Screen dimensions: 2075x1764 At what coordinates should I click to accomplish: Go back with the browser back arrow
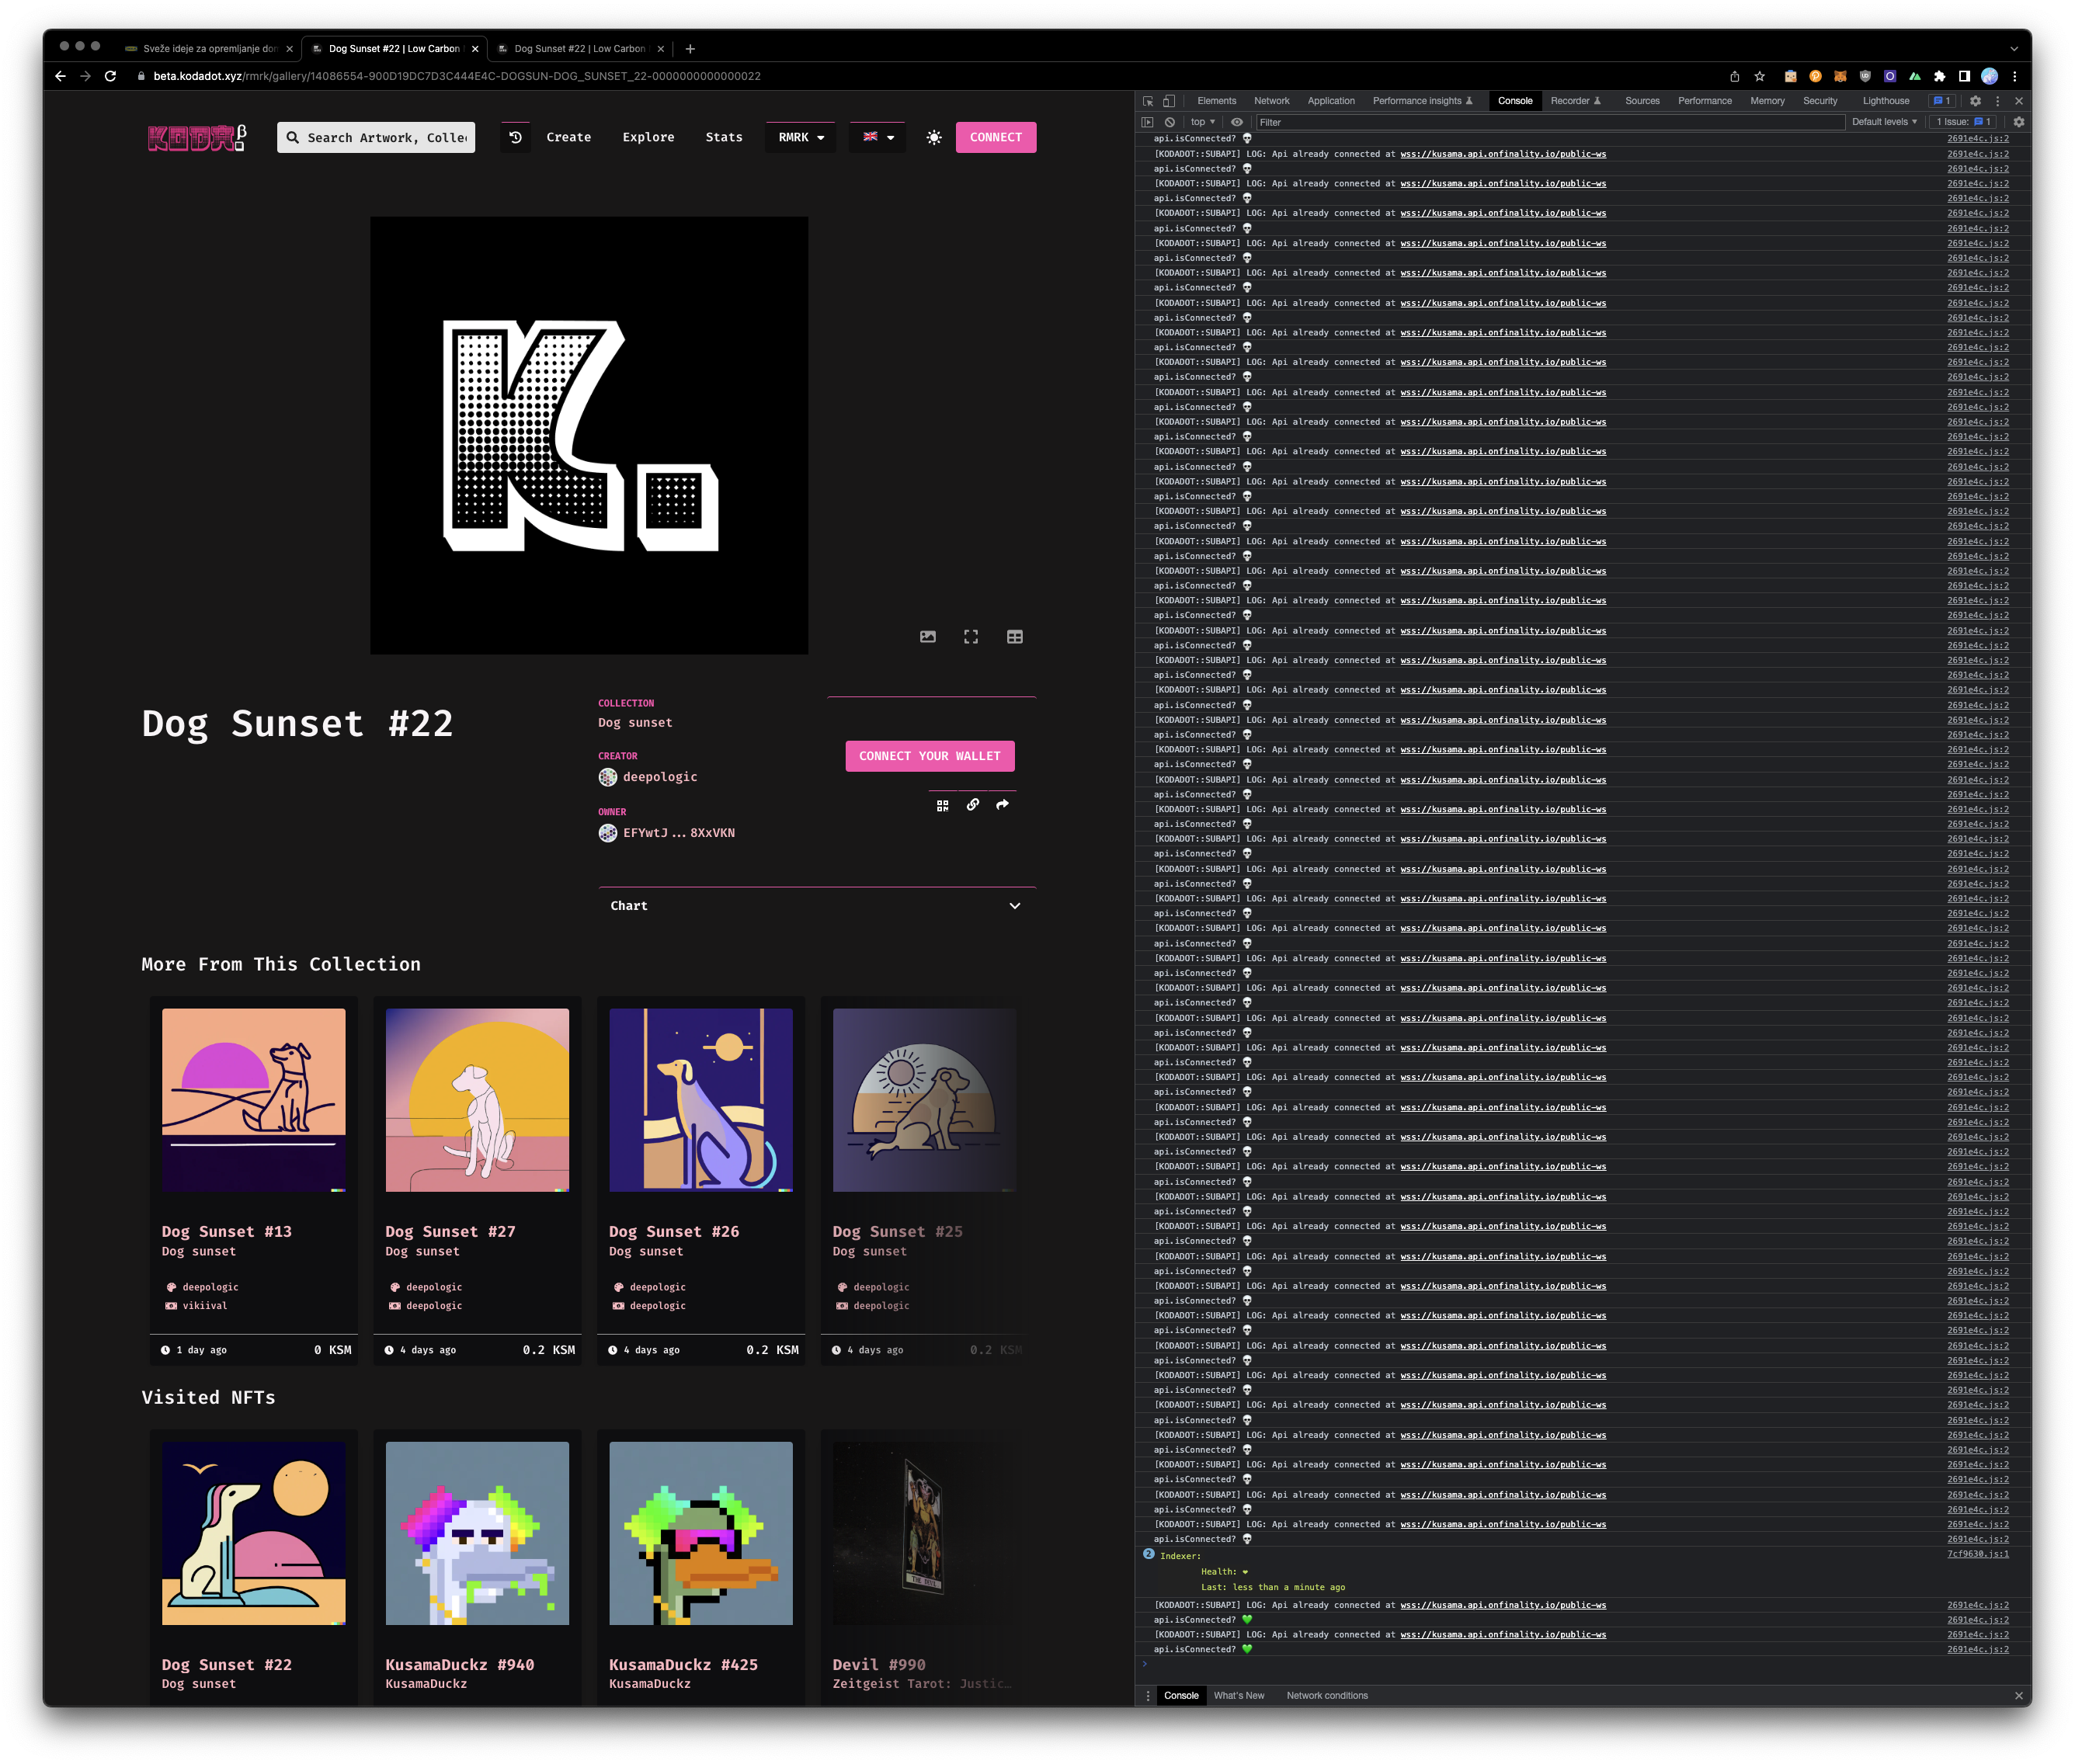[60, 76]
